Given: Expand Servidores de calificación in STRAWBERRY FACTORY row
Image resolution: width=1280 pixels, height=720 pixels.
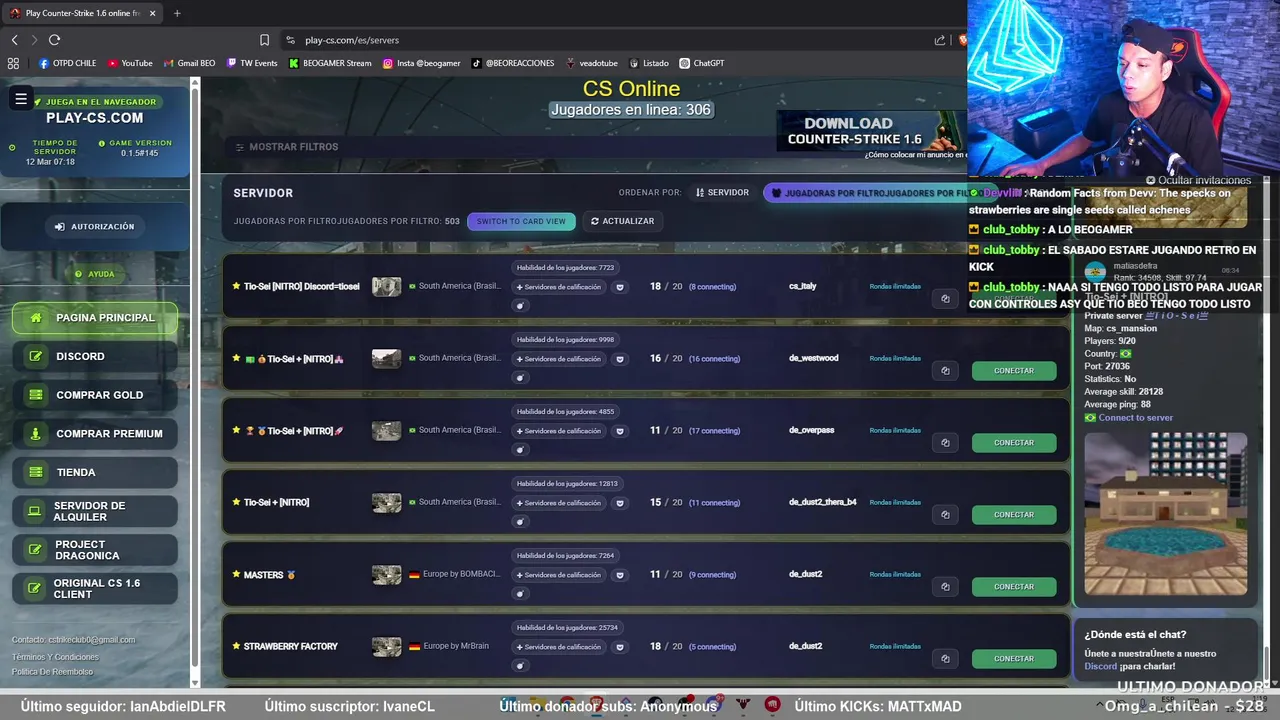Looking at the screenshot, I should [x=558, y=647].
